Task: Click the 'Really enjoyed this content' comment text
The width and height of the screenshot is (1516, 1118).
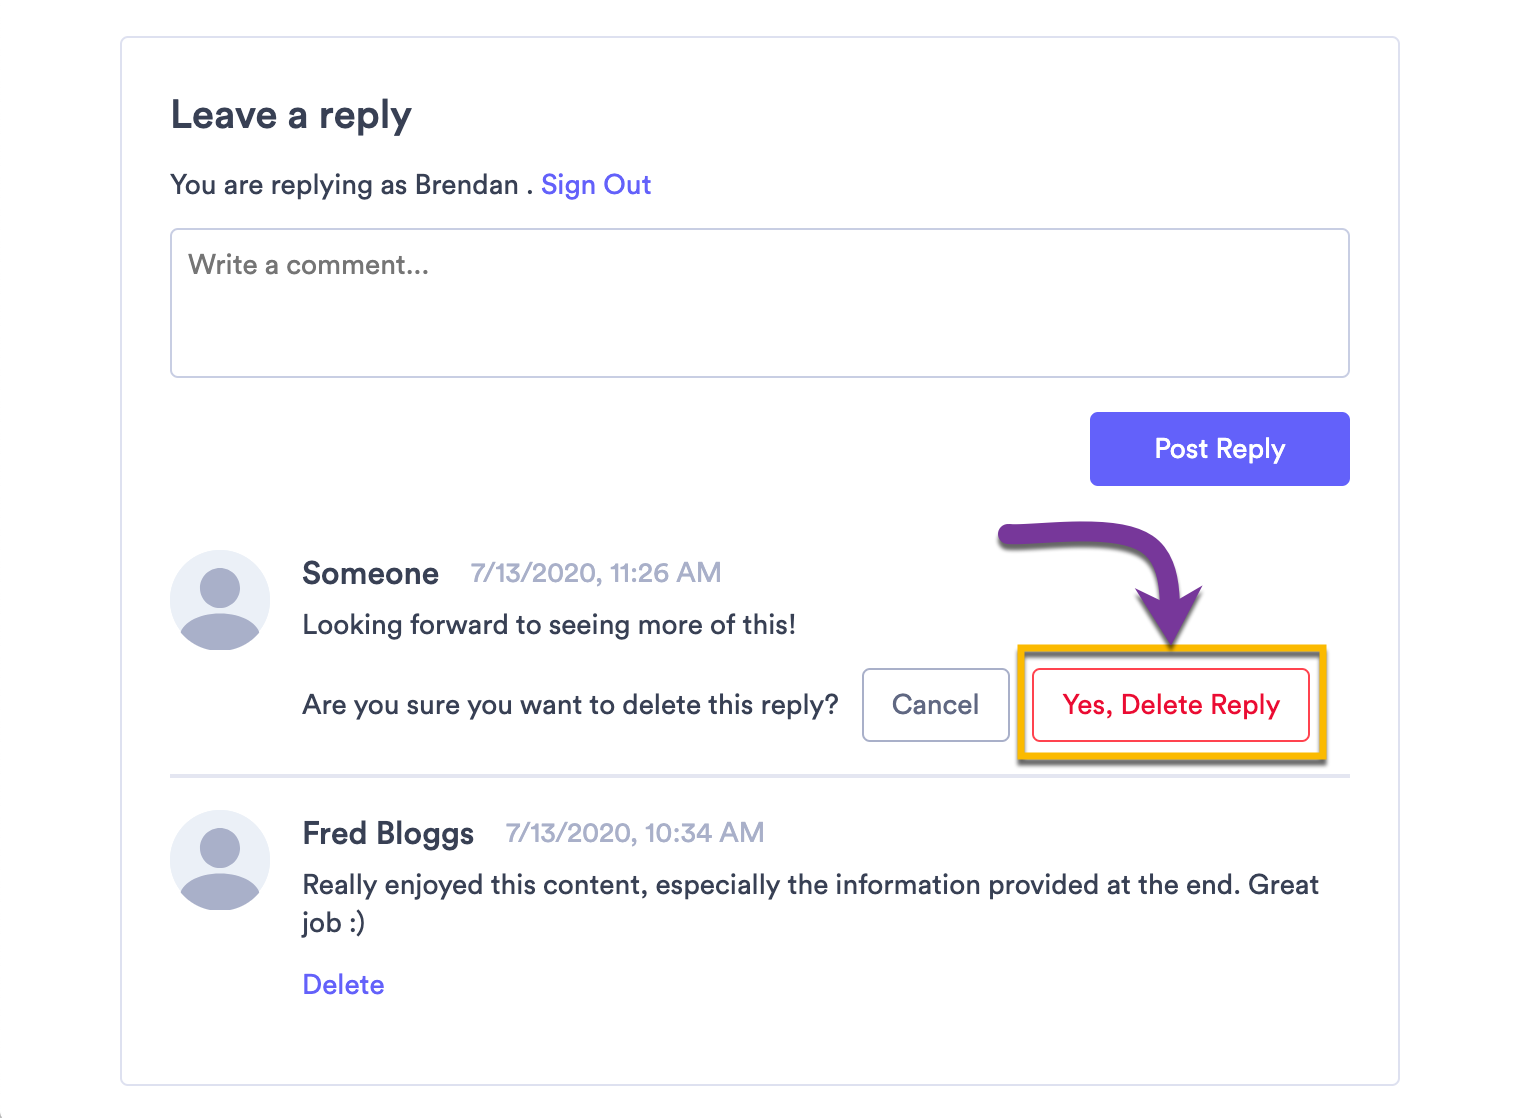Action: (810, 885)
